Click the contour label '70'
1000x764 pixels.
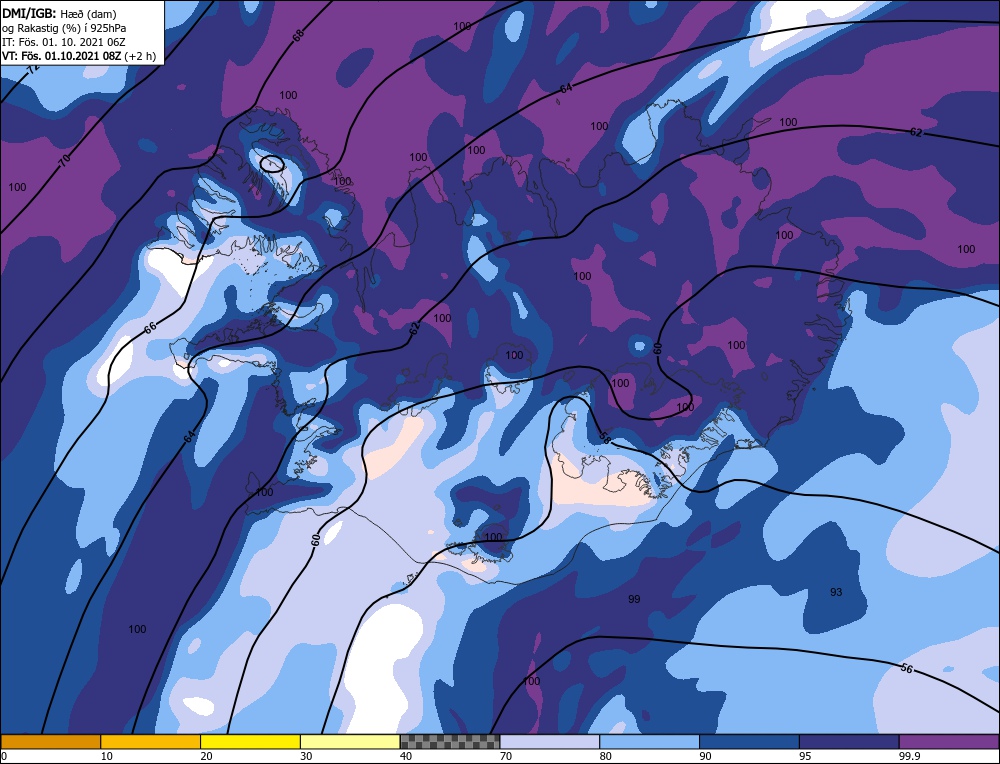click(64, 161)
